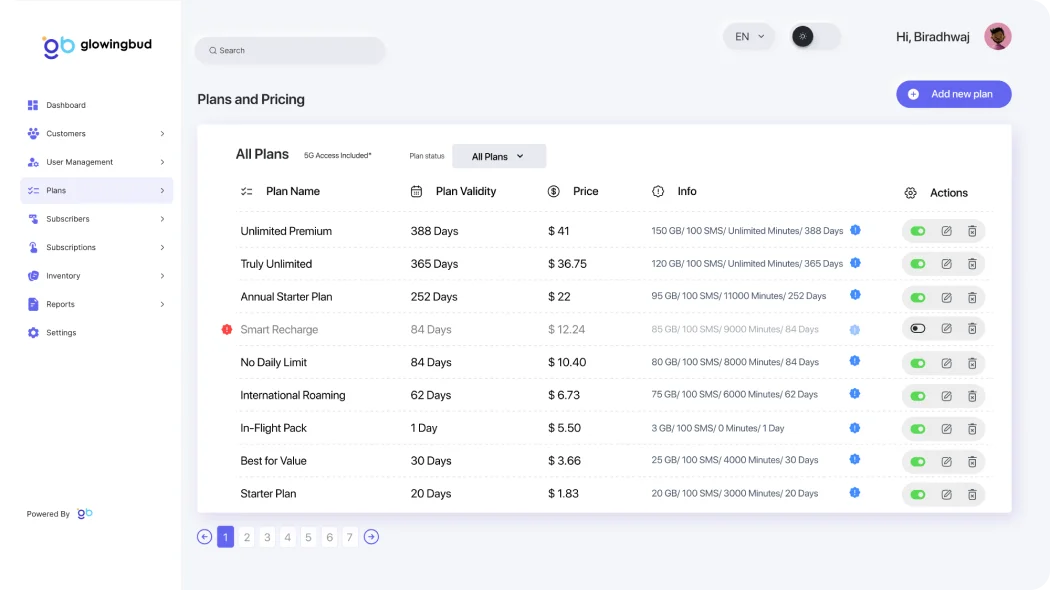The height and width of the screenshot is (590, 1050).
Task: Open edit icon for In-Flight Pack
Action: (x=946, y=428)
